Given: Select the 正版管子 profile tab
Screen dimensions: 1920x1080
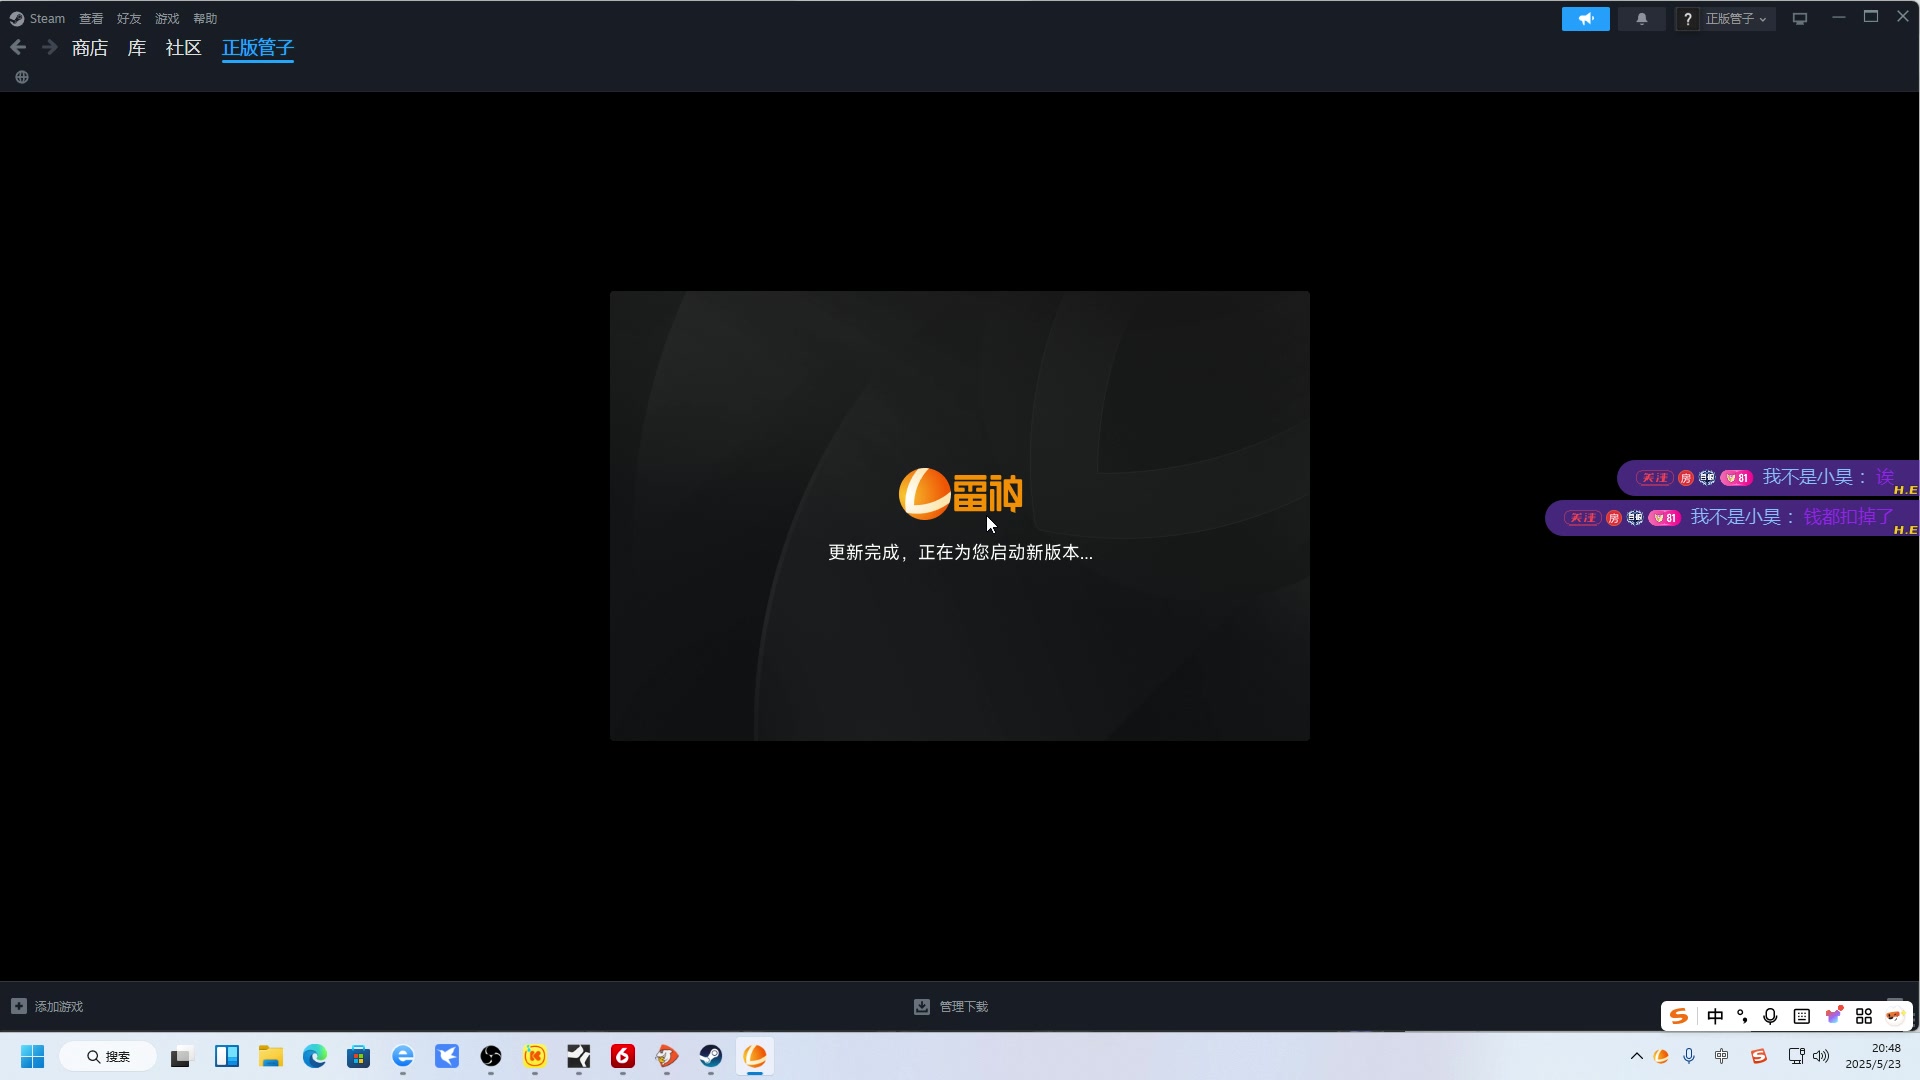Looking at the screenshot, I should (258, 48).
